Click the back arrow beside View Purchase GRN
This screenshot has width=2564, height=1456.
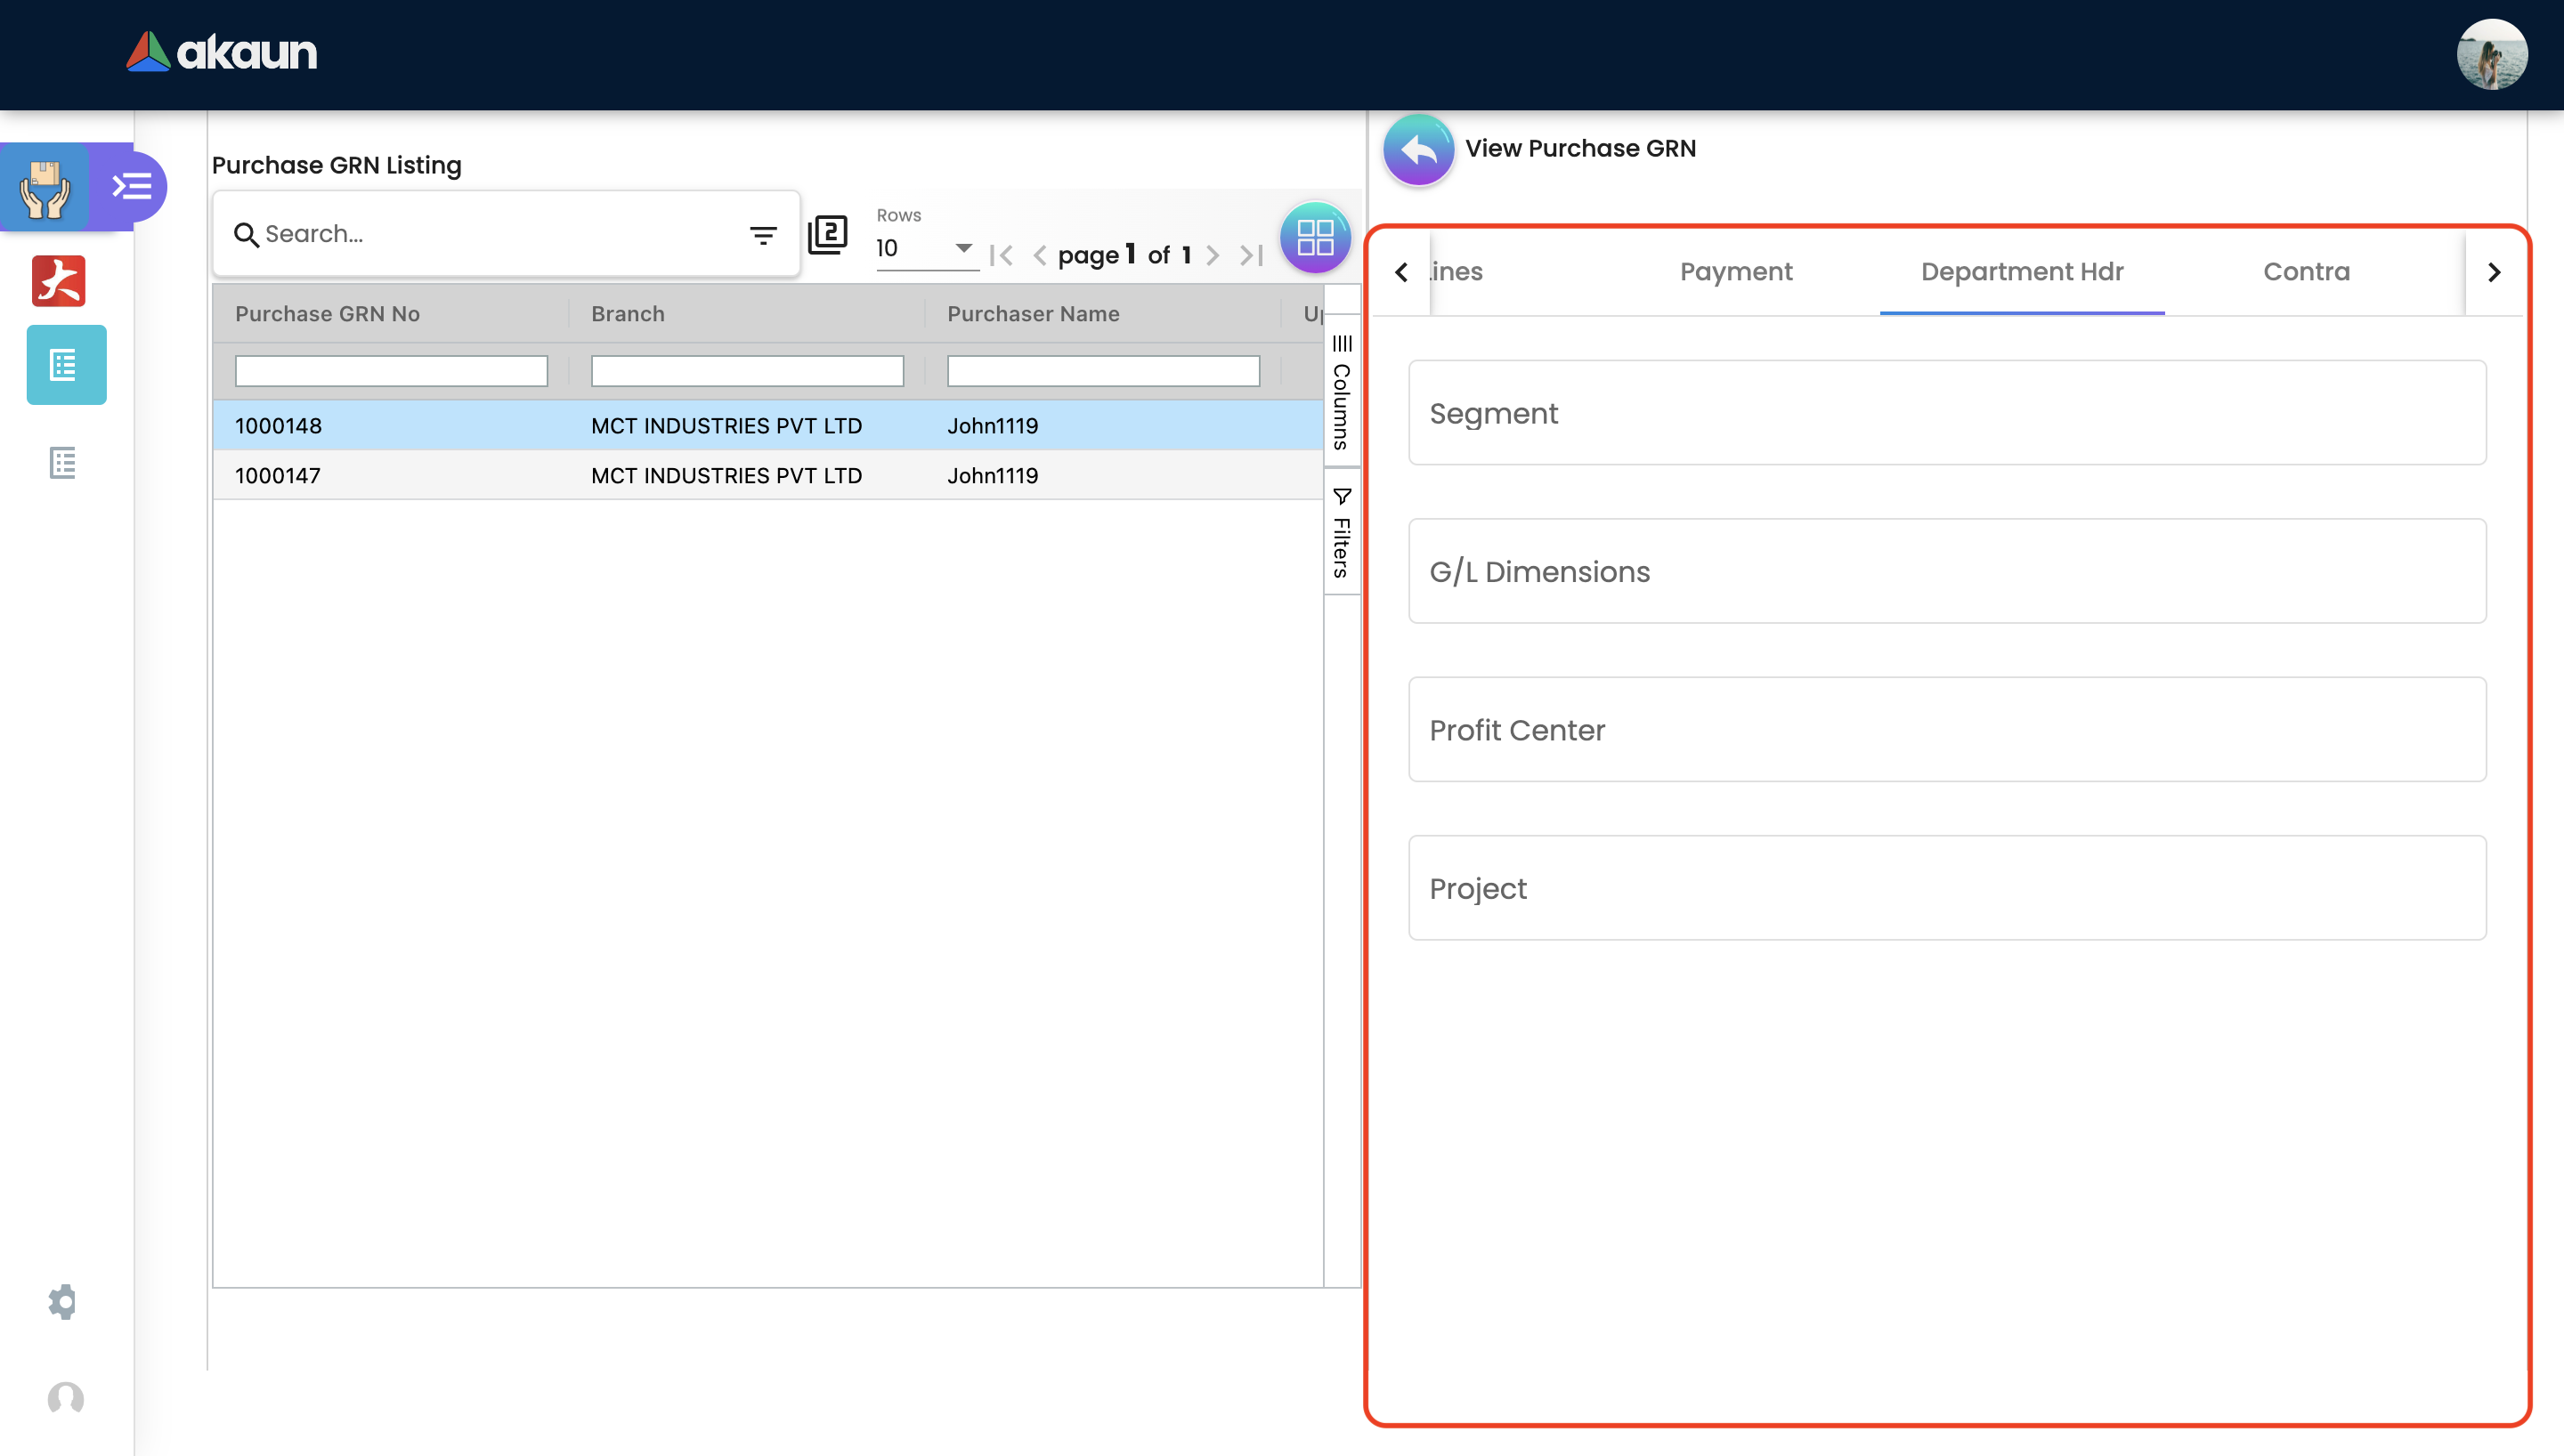tap(1418, 149)
